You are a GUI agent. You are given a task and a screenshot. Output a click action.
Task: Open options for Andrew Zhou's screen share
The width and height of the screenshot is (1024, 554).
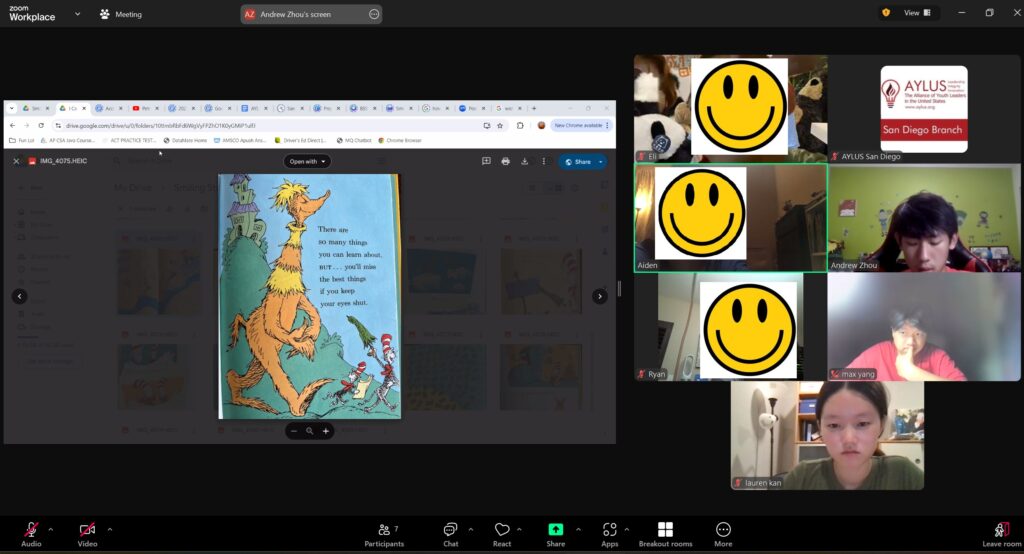[374, 14]
